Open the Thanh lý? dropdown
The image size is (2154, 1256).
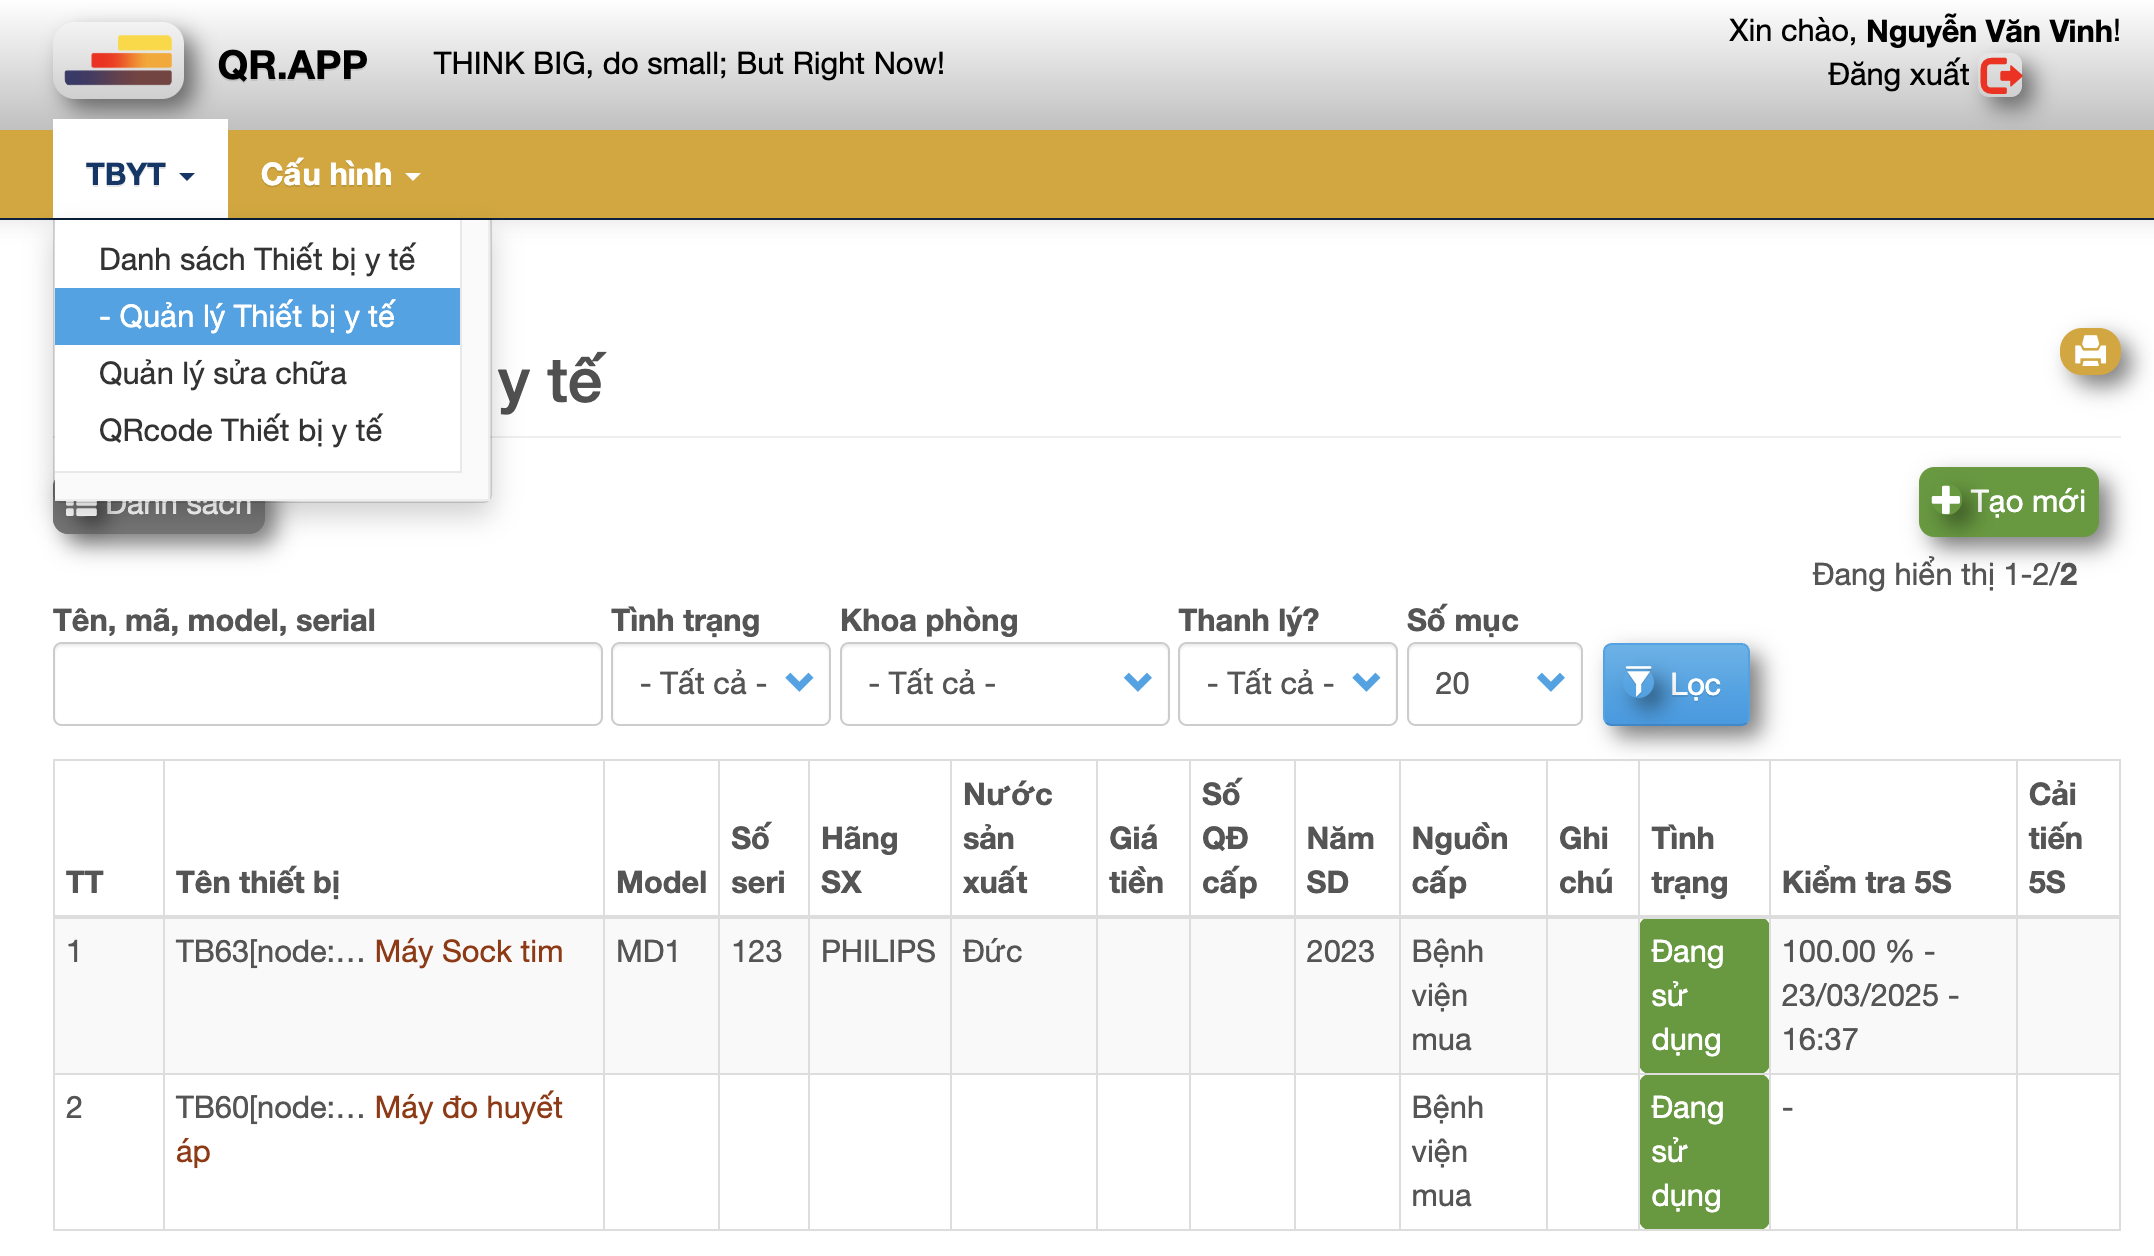pos(1286,683)
